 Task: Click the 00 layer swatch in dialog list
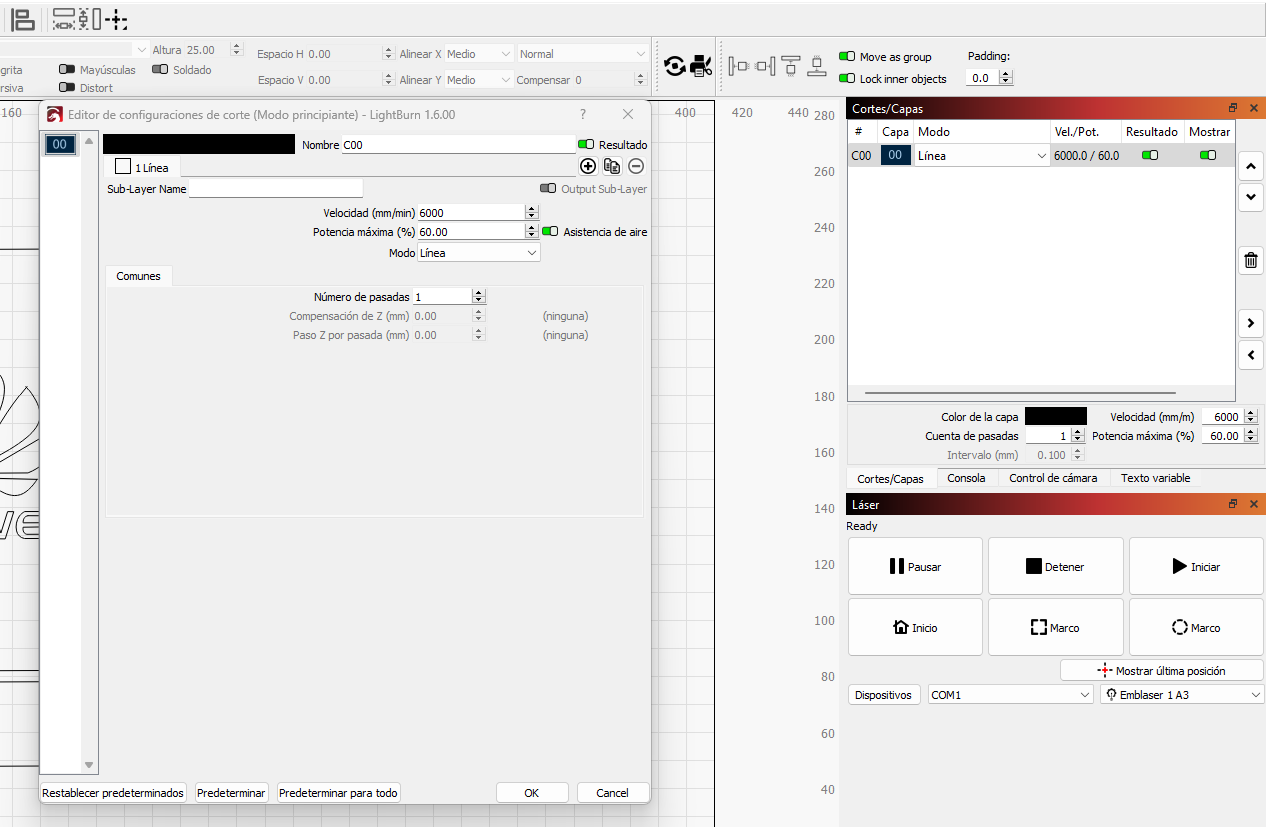pyautogui.click(x=60, y=144)
